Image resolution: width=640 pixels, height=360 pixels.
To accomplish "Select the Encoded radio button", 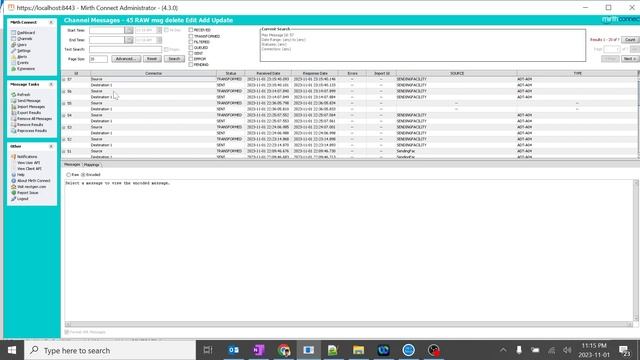I will tap(83, 175).
